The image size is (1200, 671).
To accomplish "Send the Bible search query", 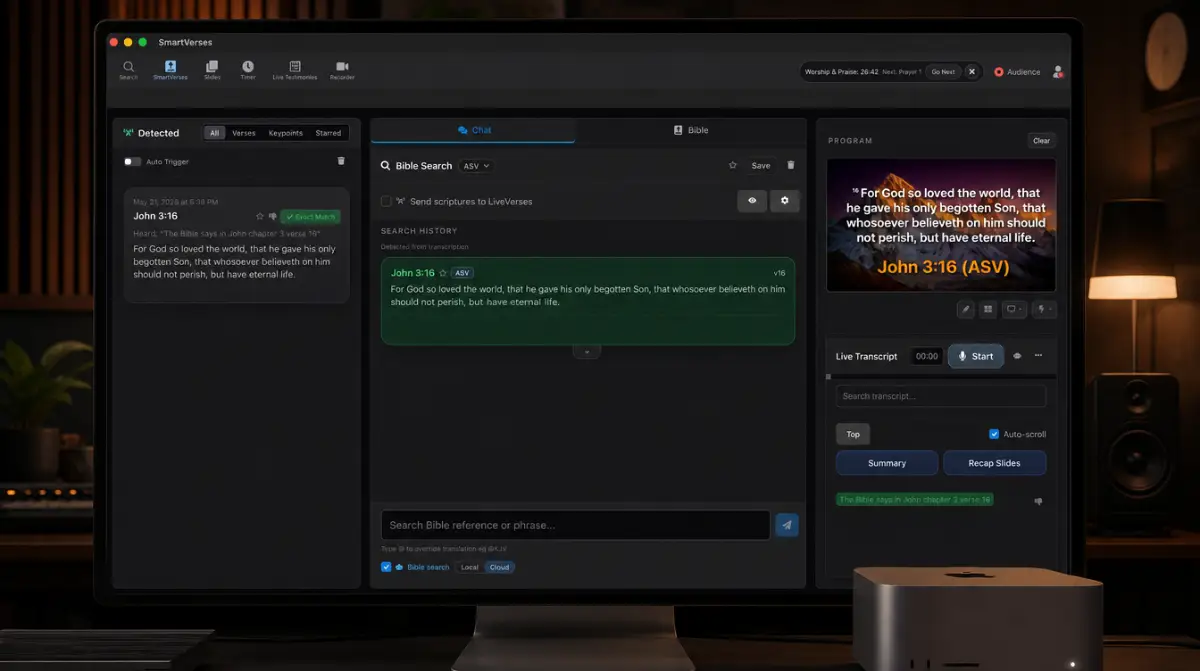I will [787, 525].
